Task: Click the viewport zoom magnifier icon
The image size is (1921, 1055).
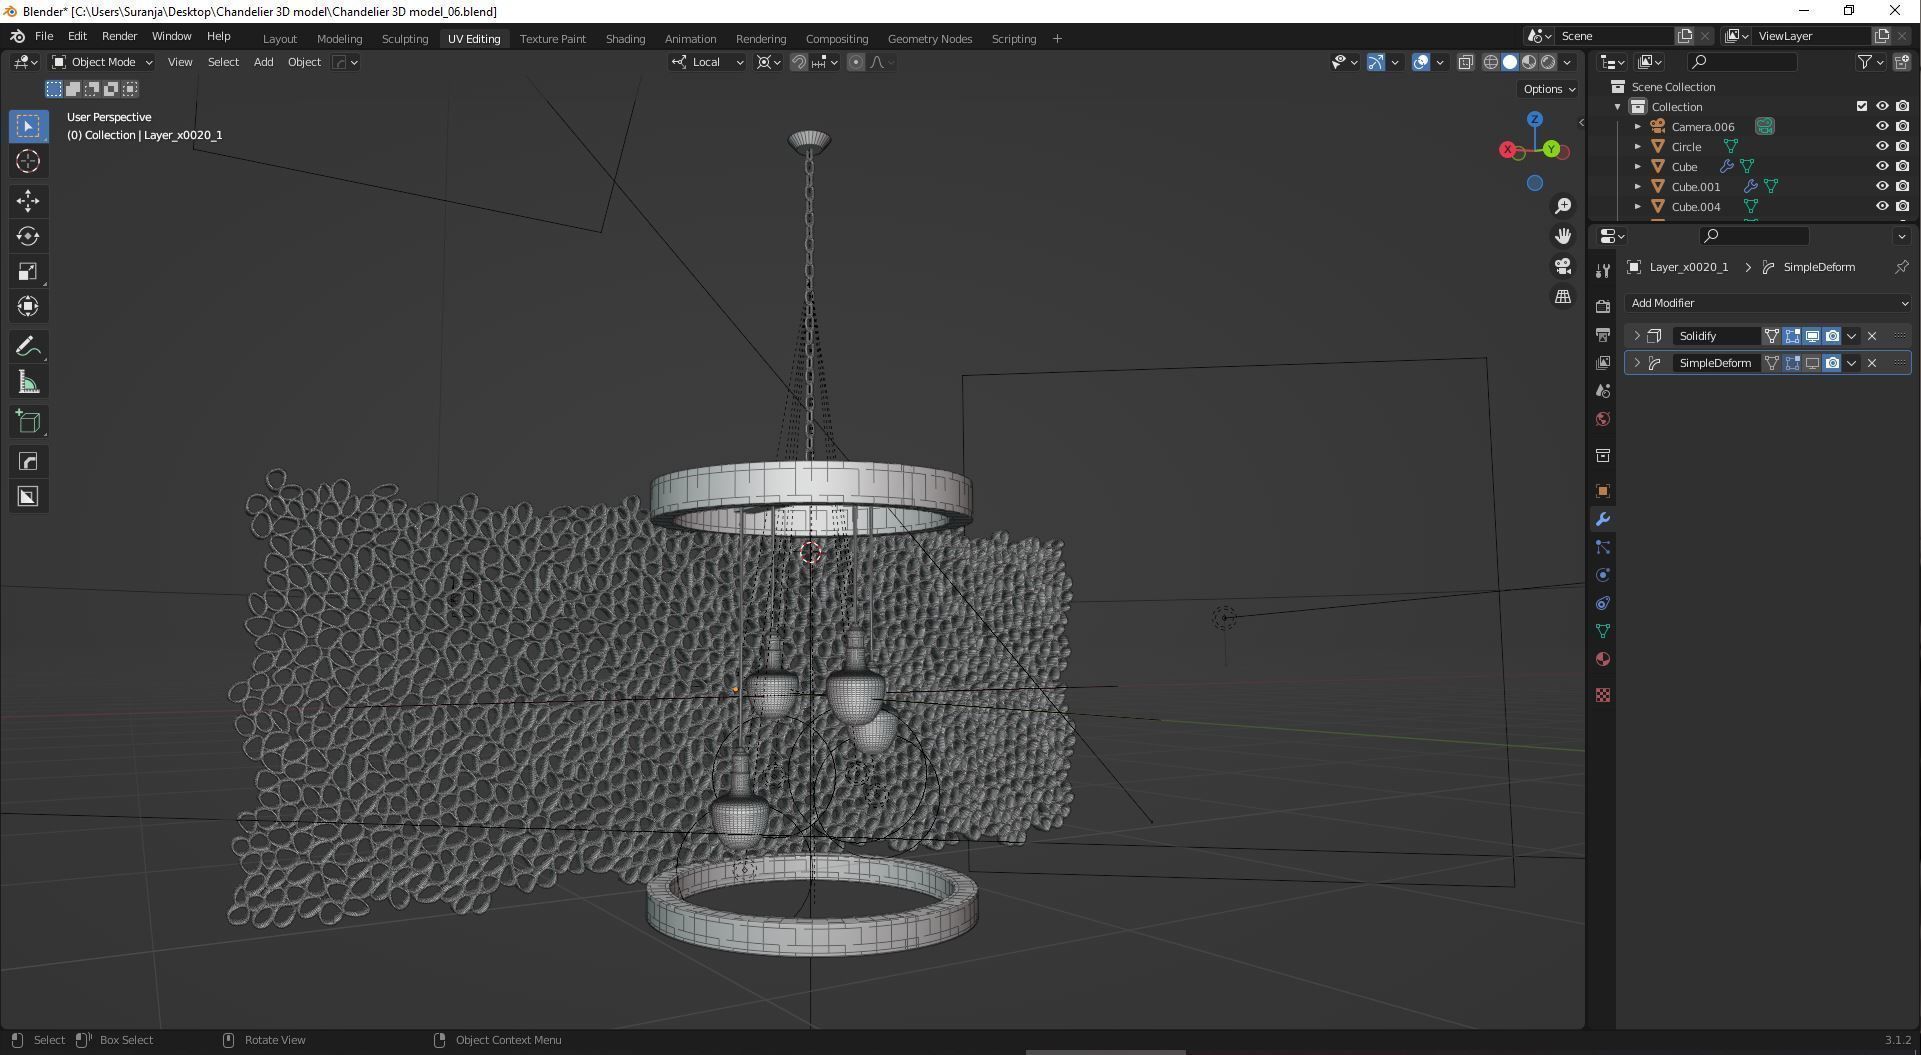Action: [1563, 206]
